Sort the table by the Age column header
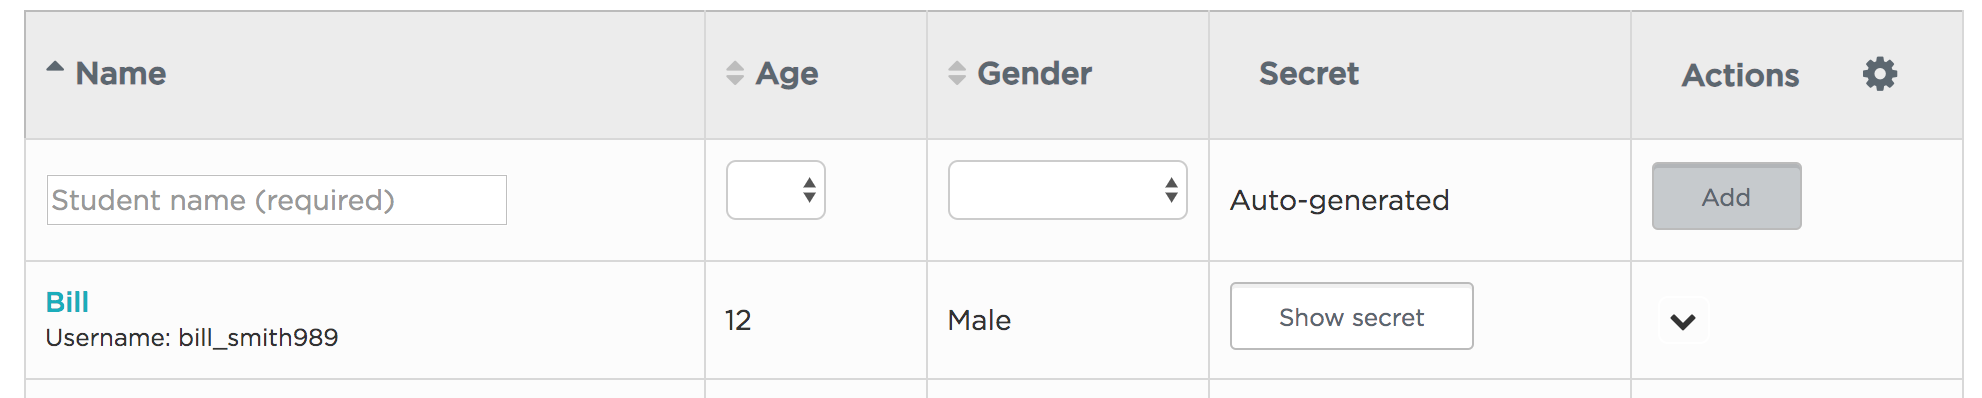Image resolution: width=1982 pixels, height=398 pixels. [787, 73]
